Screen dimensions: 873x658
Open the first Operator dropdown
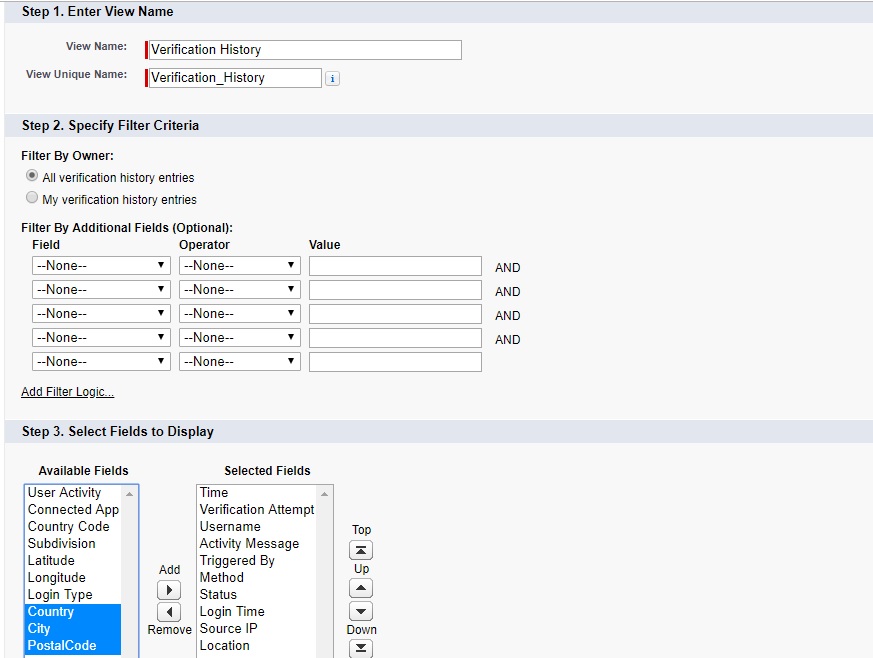239,265
